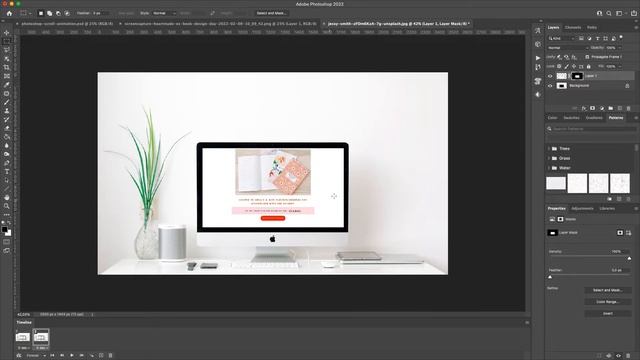The width and height of the screenshot is (640, 360).
Task: Hide Layer 1 using its eye icon
Action: click(550, 76)
